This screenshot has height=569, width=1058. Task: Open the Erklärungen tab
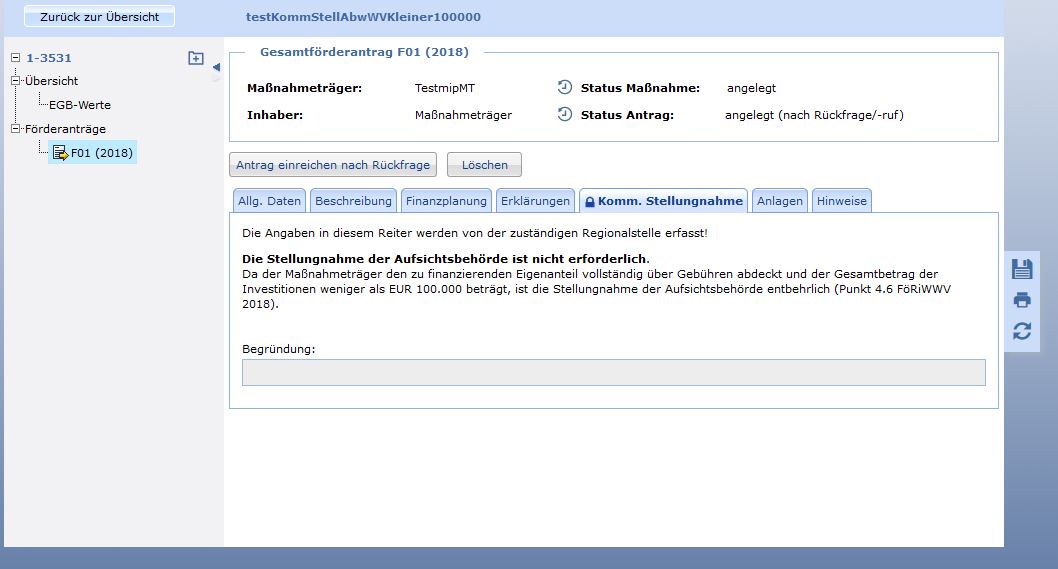point(535,200)
